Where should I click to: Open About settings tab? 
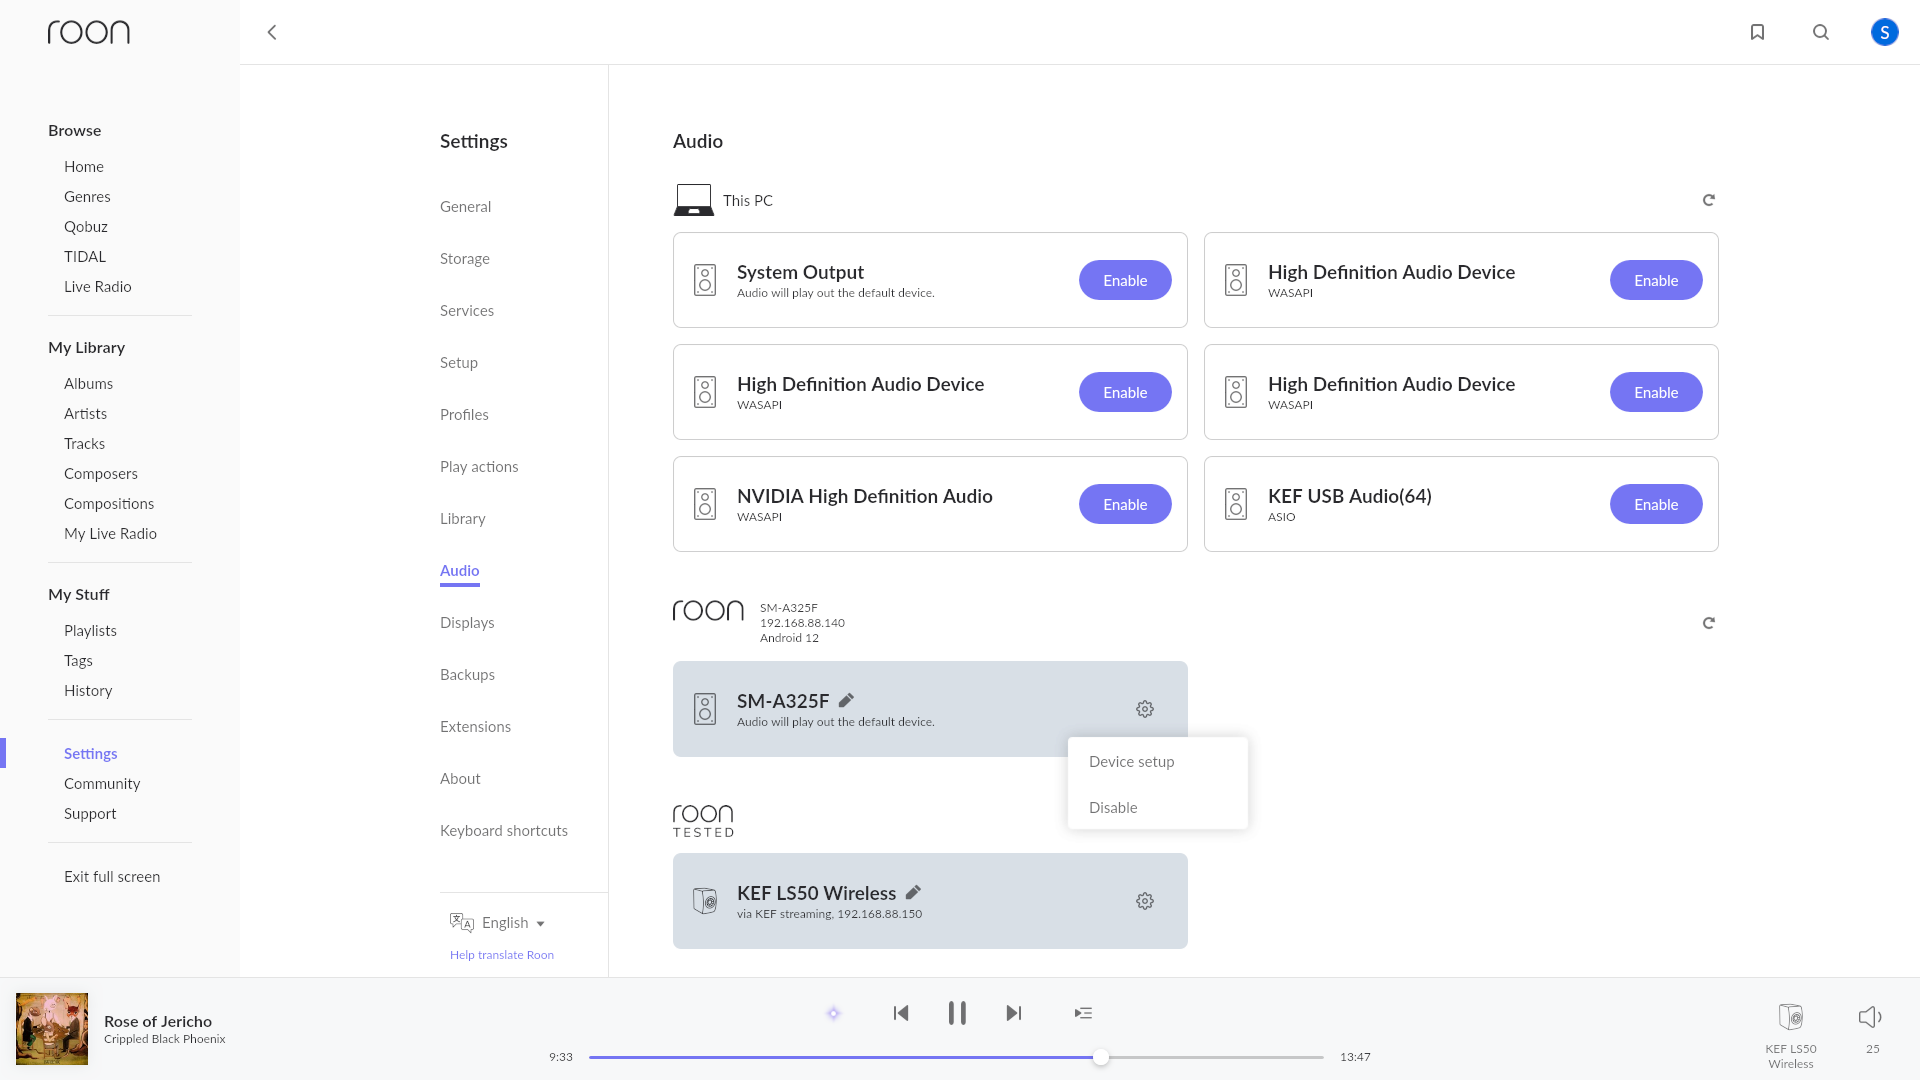[460, 778]
